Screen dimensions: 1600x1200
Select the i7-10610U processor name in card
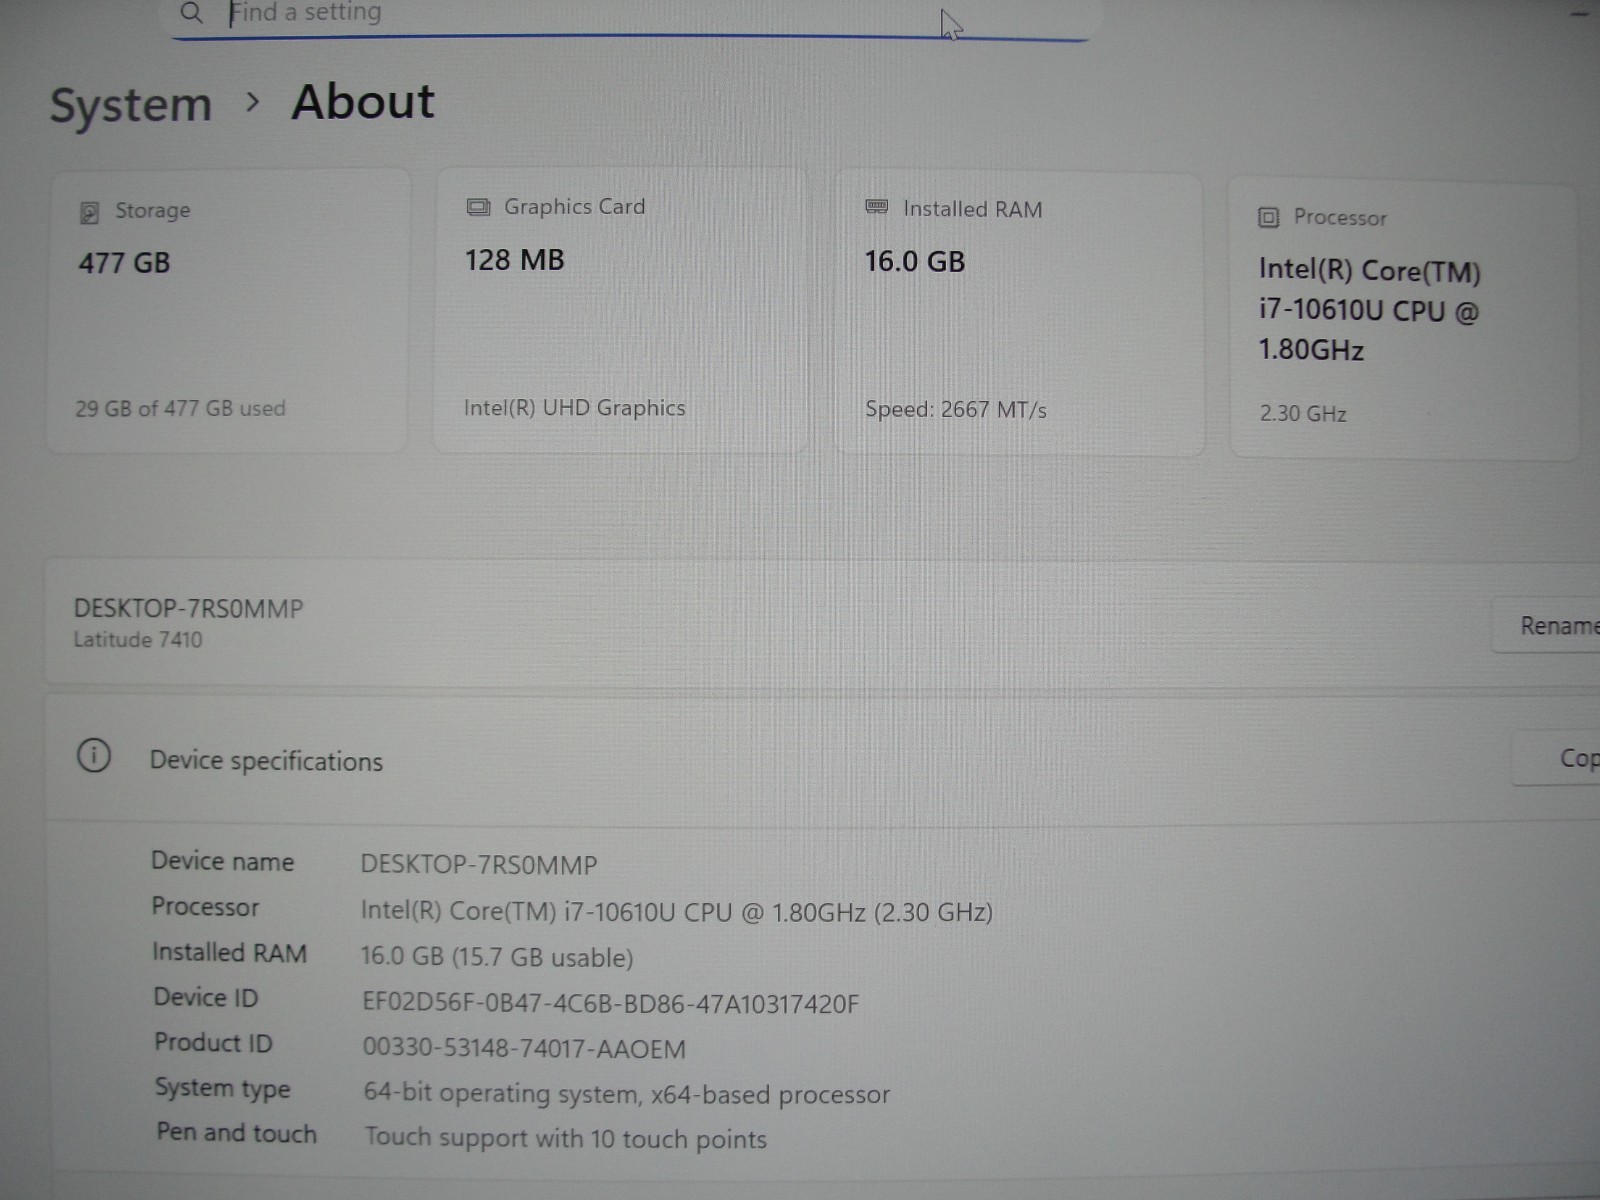1369,310
